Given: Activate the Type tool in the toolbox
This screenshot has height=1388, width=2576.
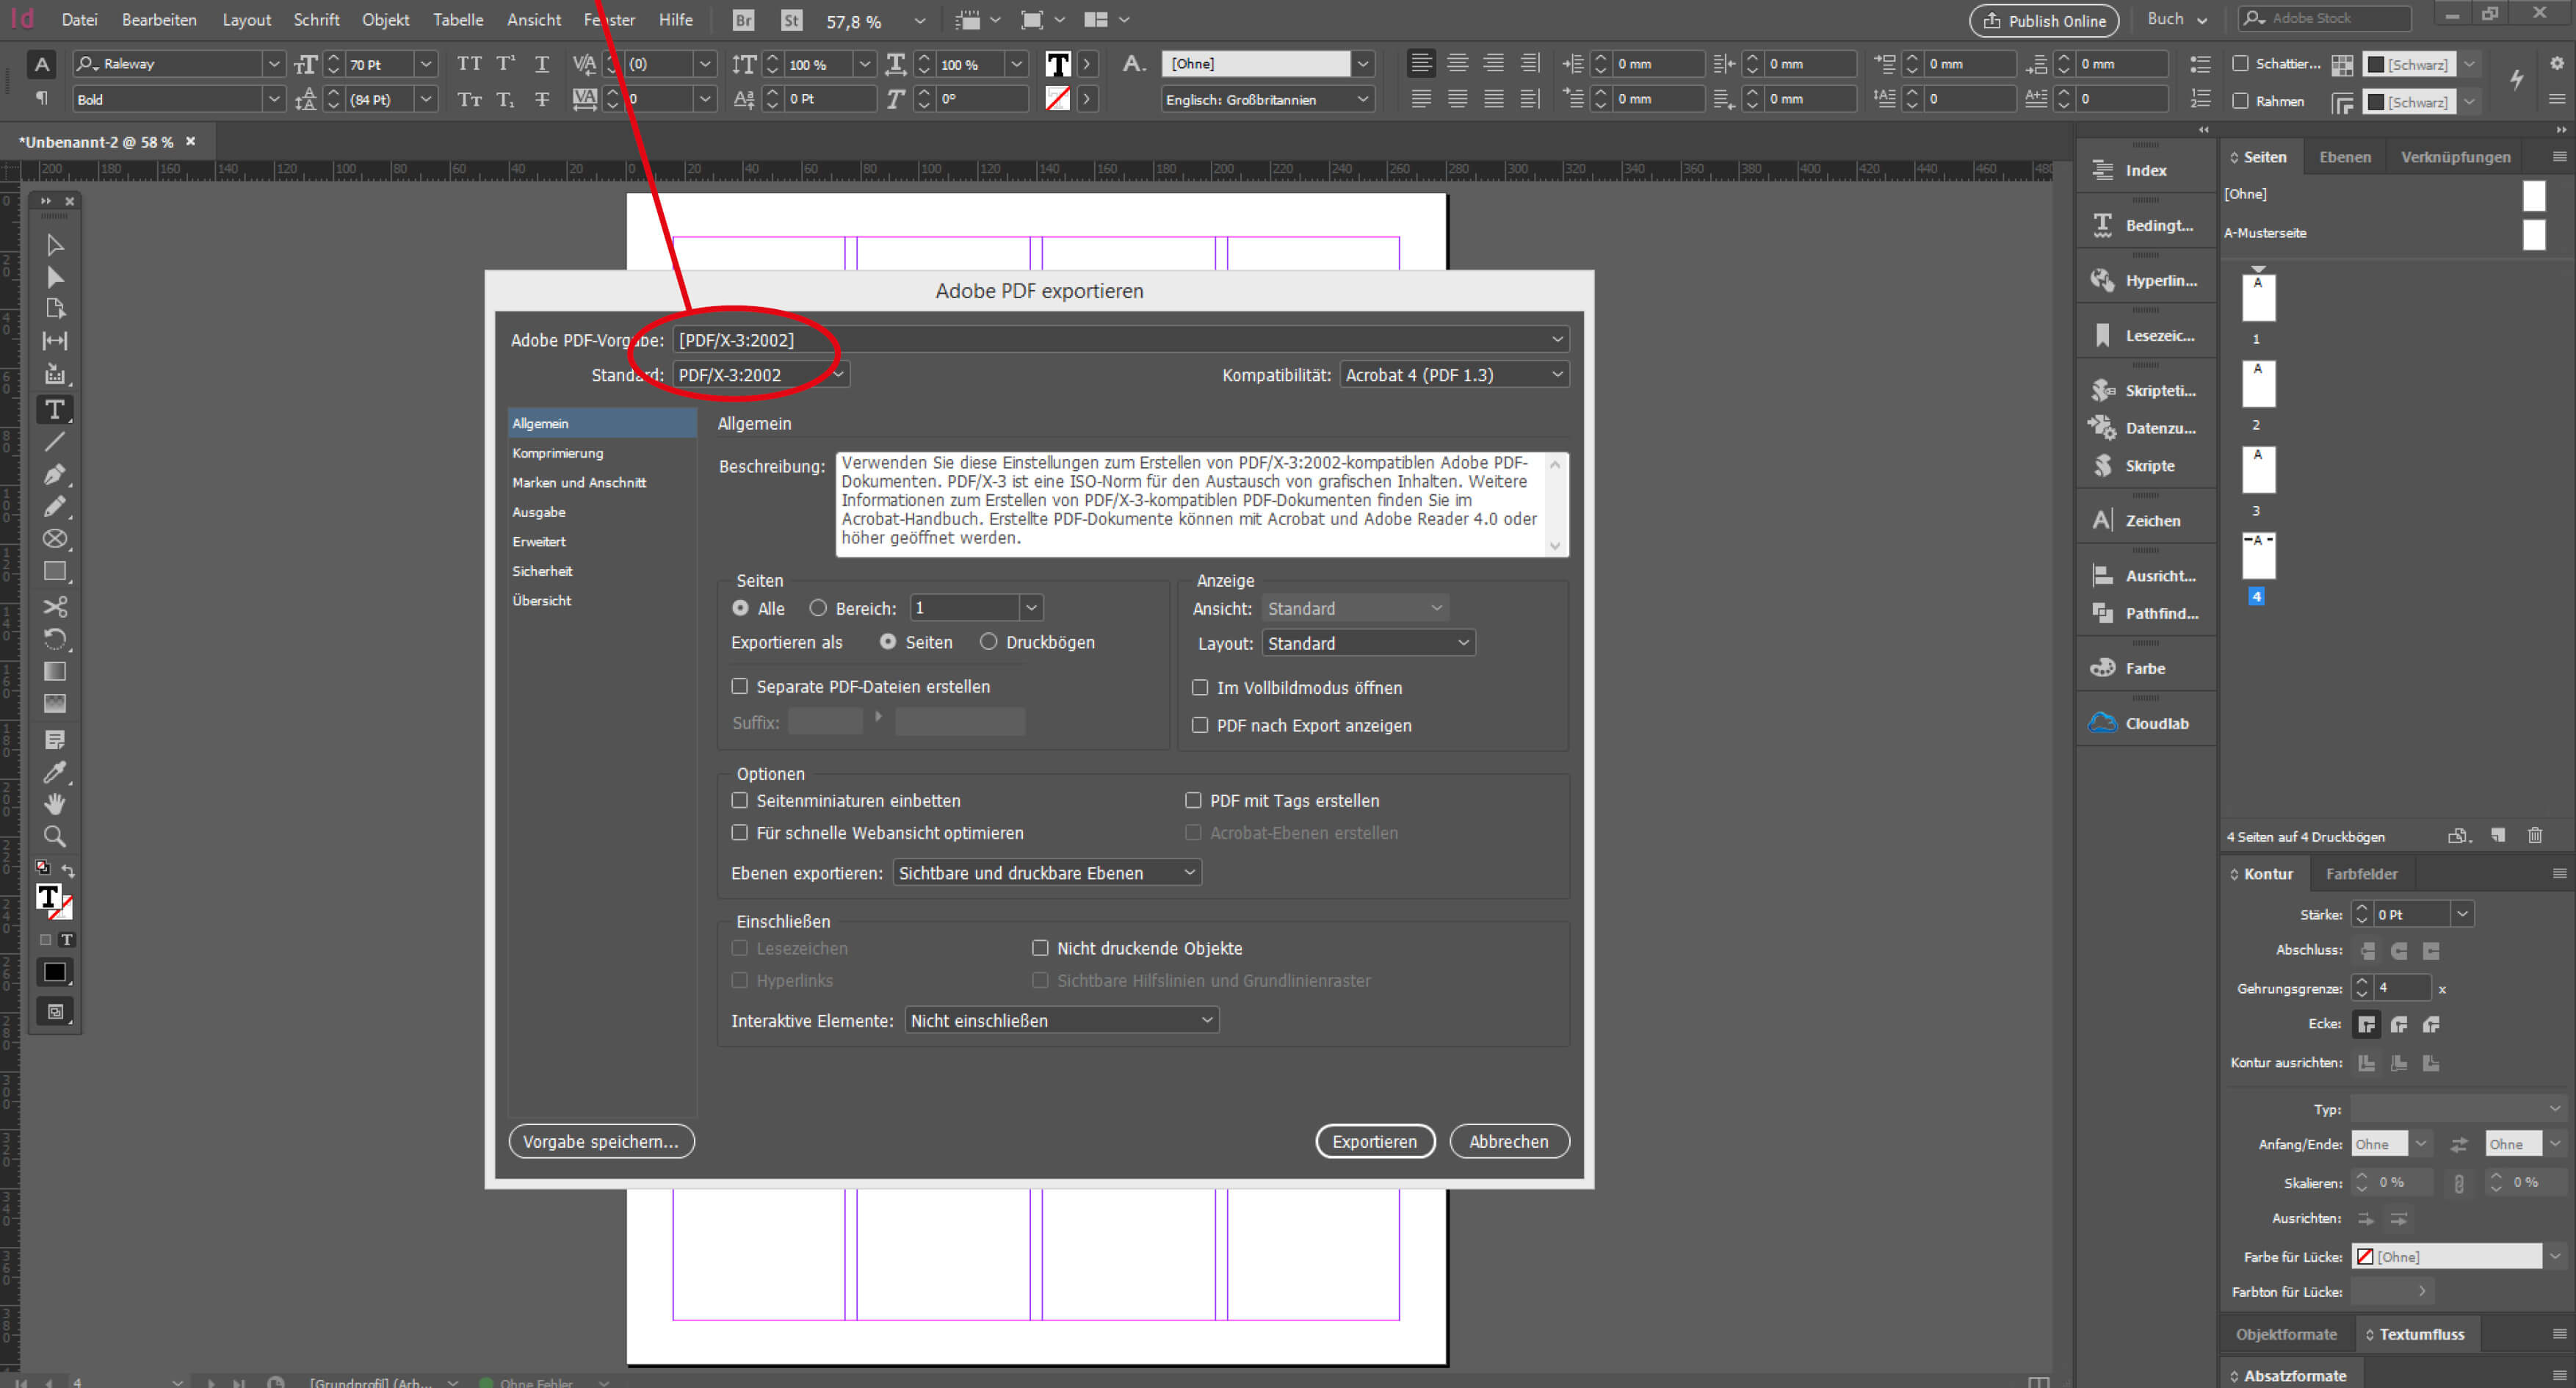Looking at the screenshot, I should pyautogui.click(x=55, y=409).
